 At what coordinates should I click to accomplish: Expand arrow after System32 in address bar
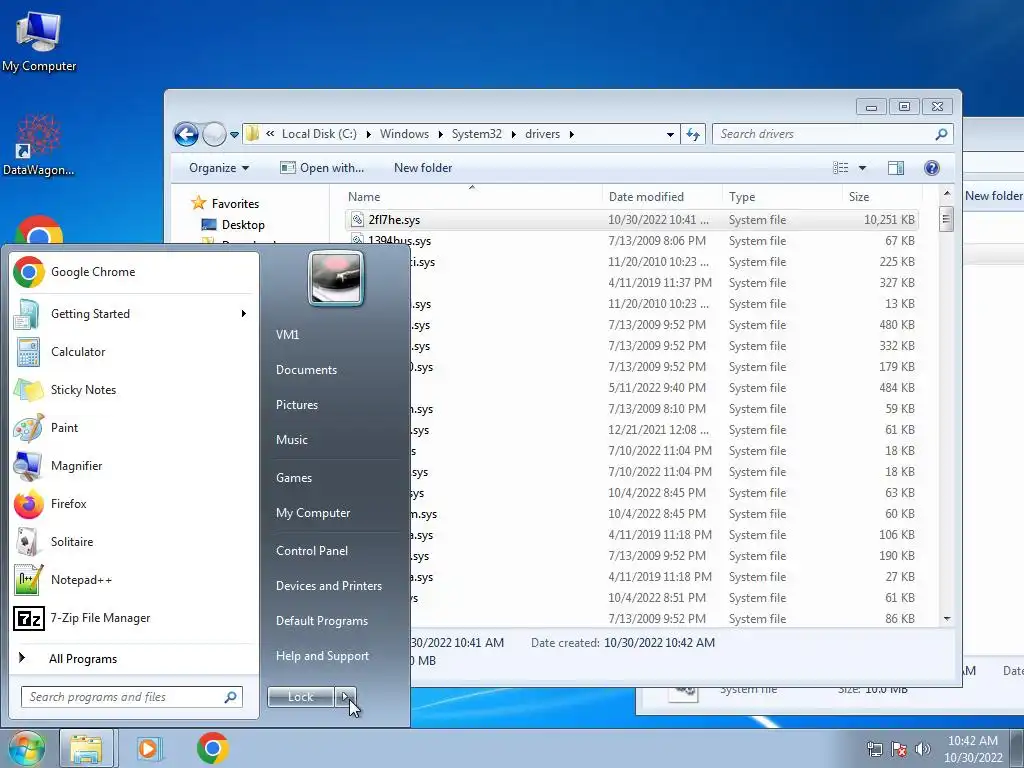coord(513,135)
